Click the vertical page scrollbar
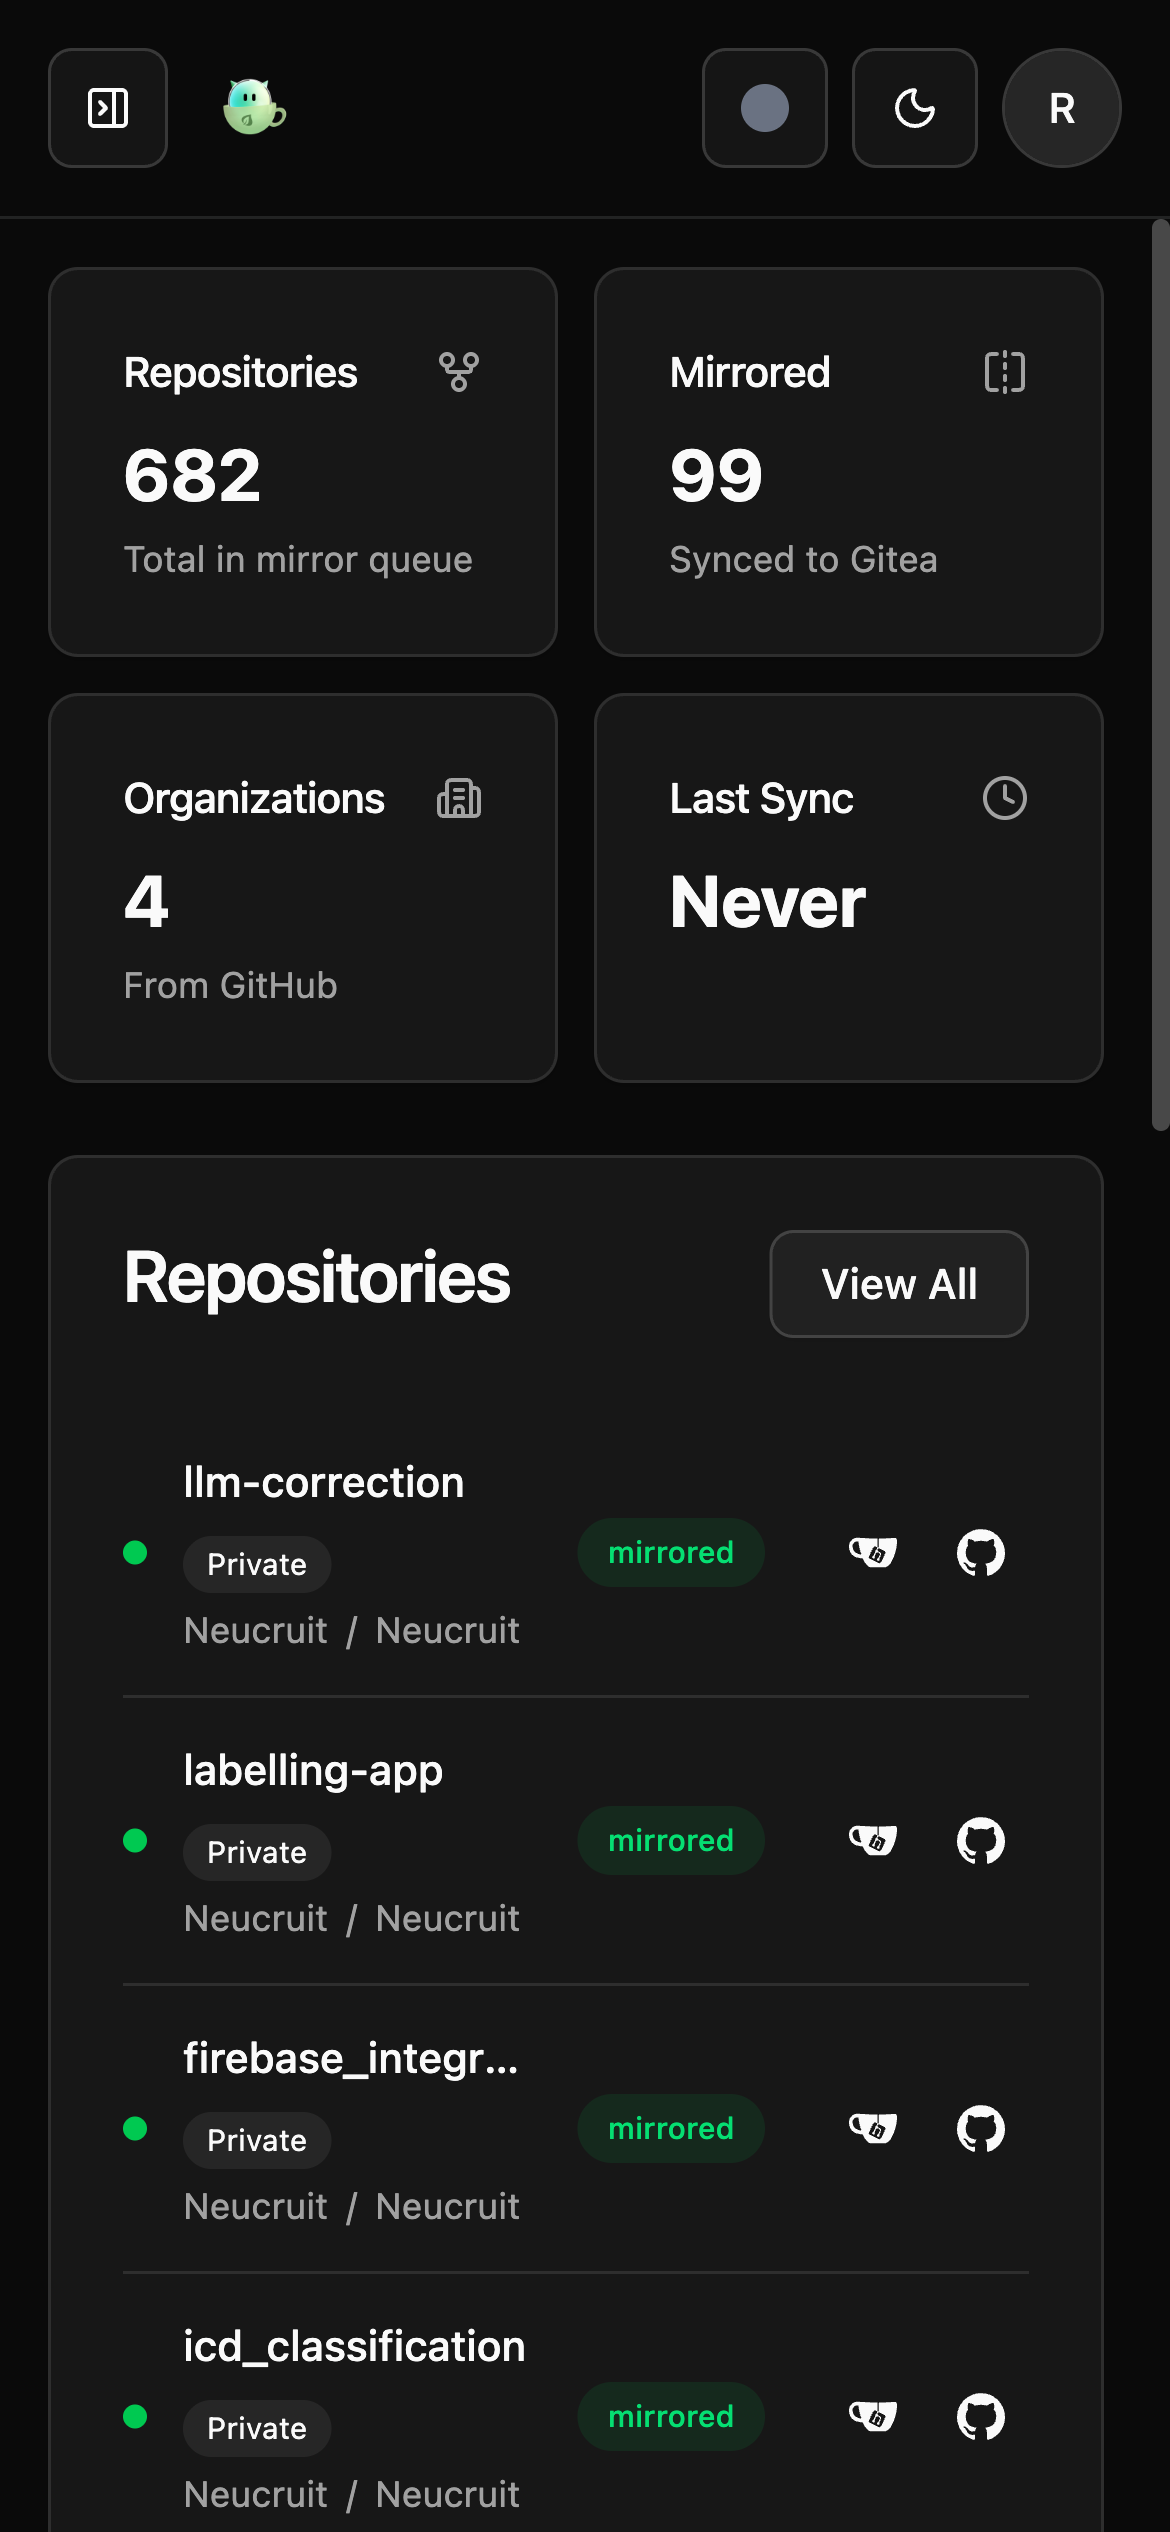Image resolution: width=1170 pixels, height=2532 pixels. [x=1160, y=675]
